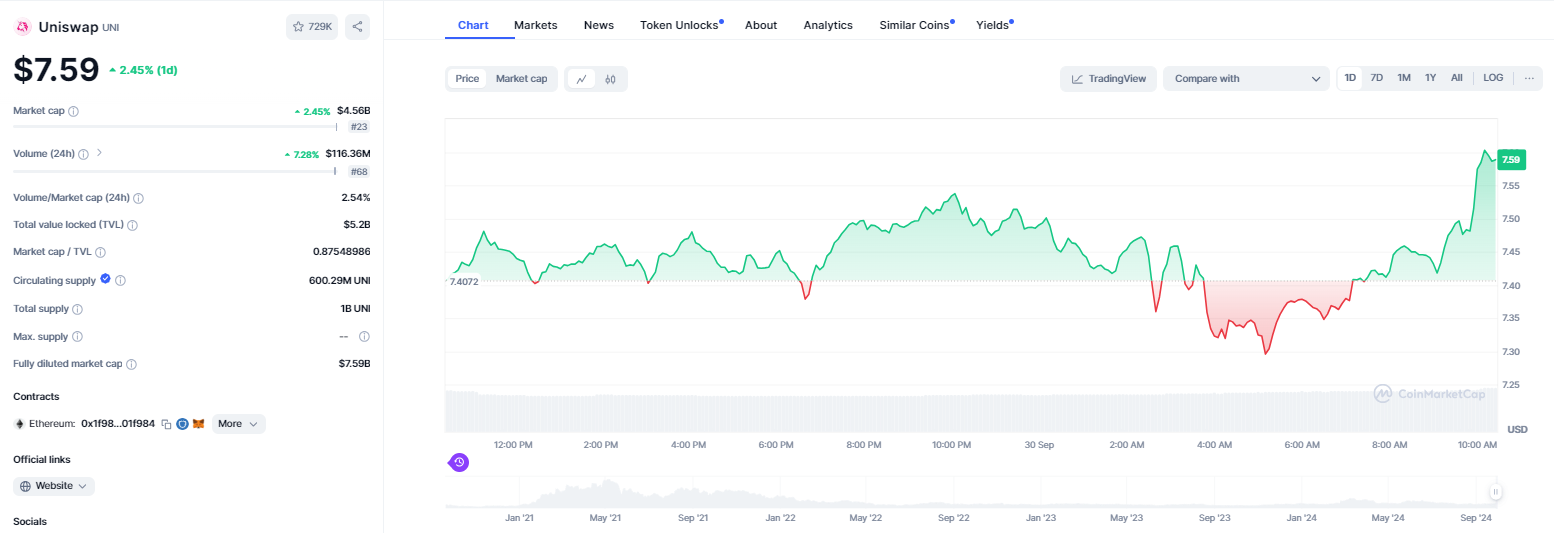Image resolution: width=1554 pixels, height=533 pixels.
Task: Click the $7.59 headline price
Action: [56, 69]
